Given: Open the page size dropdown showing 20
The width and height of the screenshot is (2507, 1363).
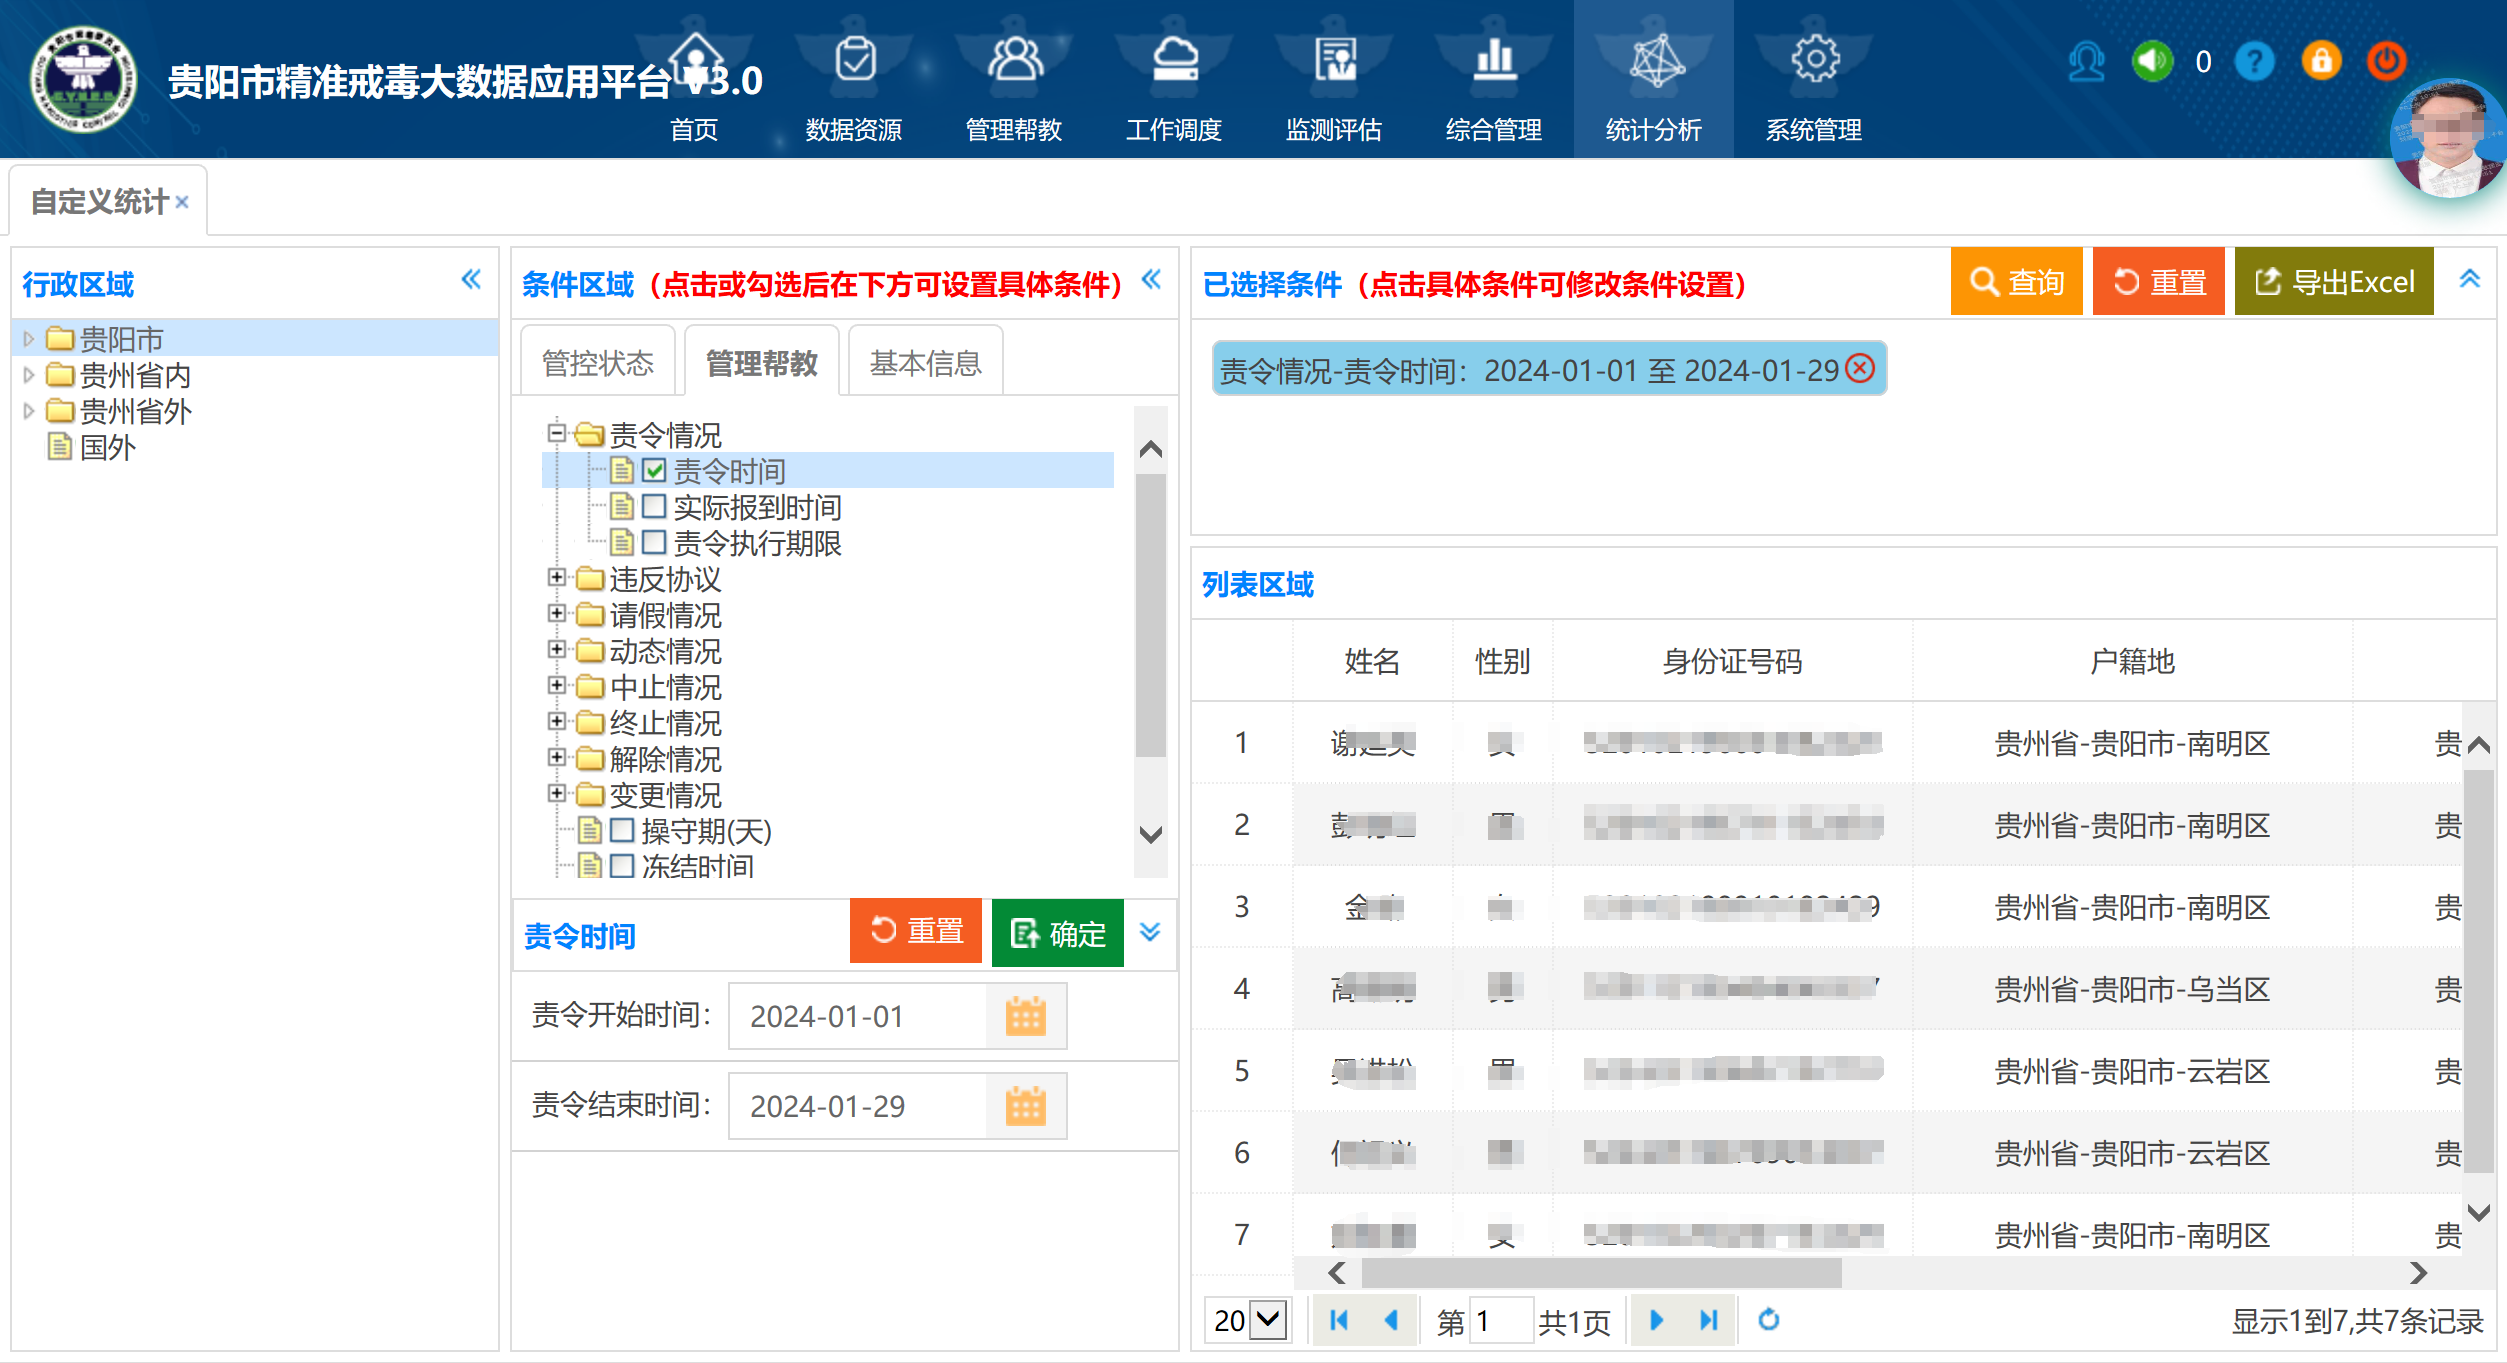Looking at the screenshot, I should click(1247, 1320).
